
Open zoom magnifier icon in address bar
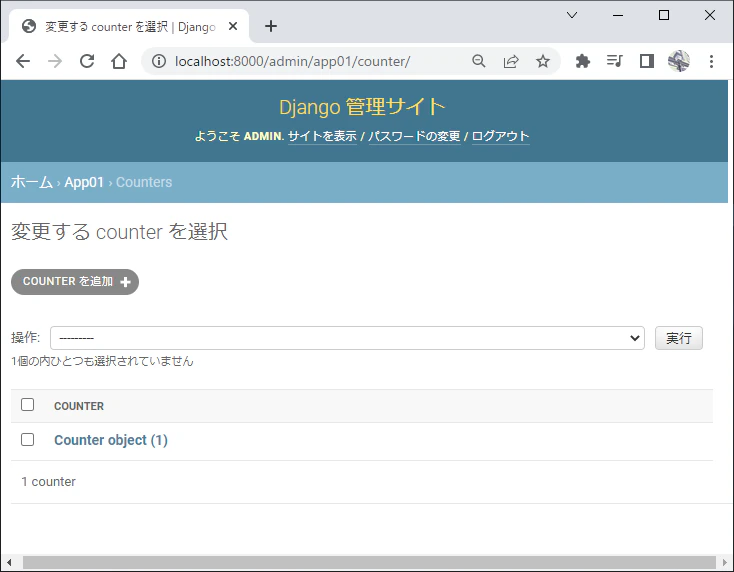[478, 61]
